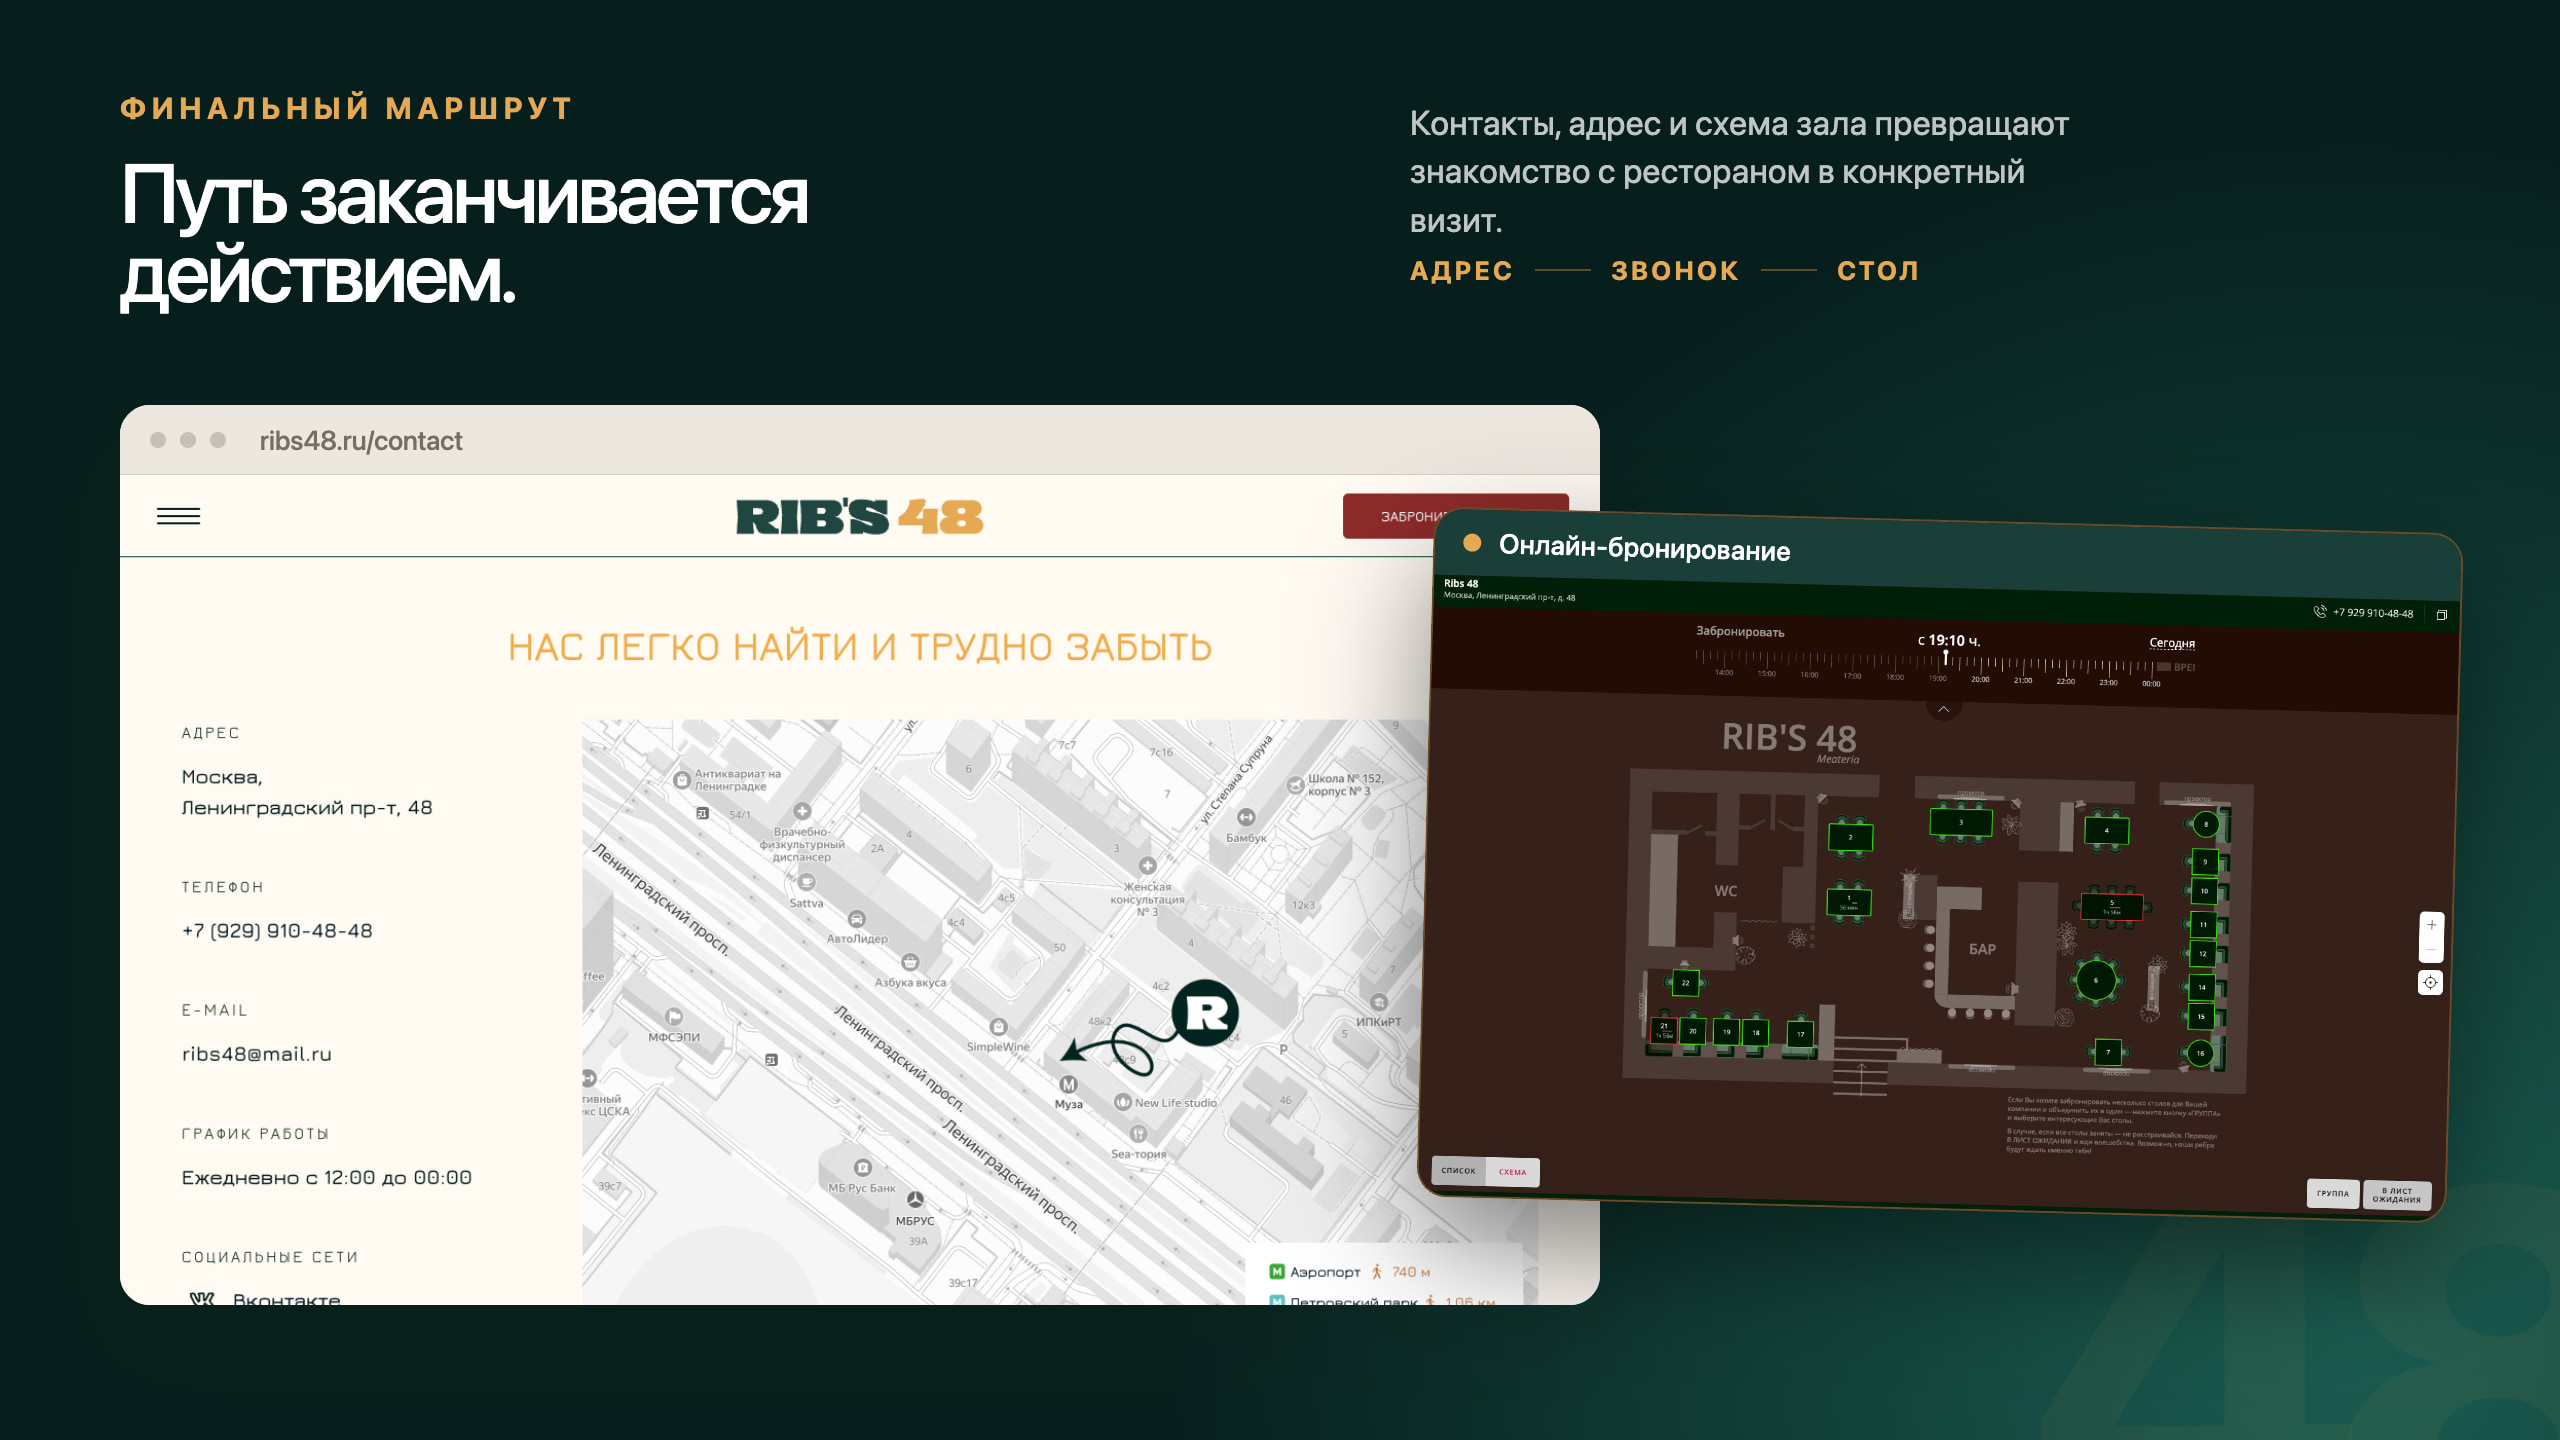Click the Аэропорт station name
The width and height of the screenshot is (2560, 1440).
pos(1325,1272)
